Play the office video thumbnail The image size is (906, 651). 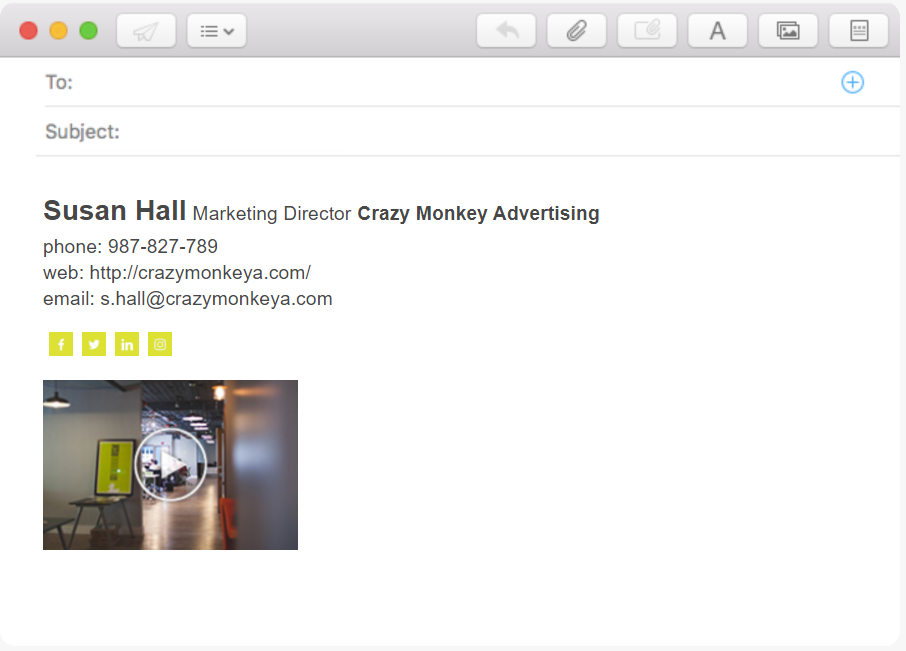(170, 464)
